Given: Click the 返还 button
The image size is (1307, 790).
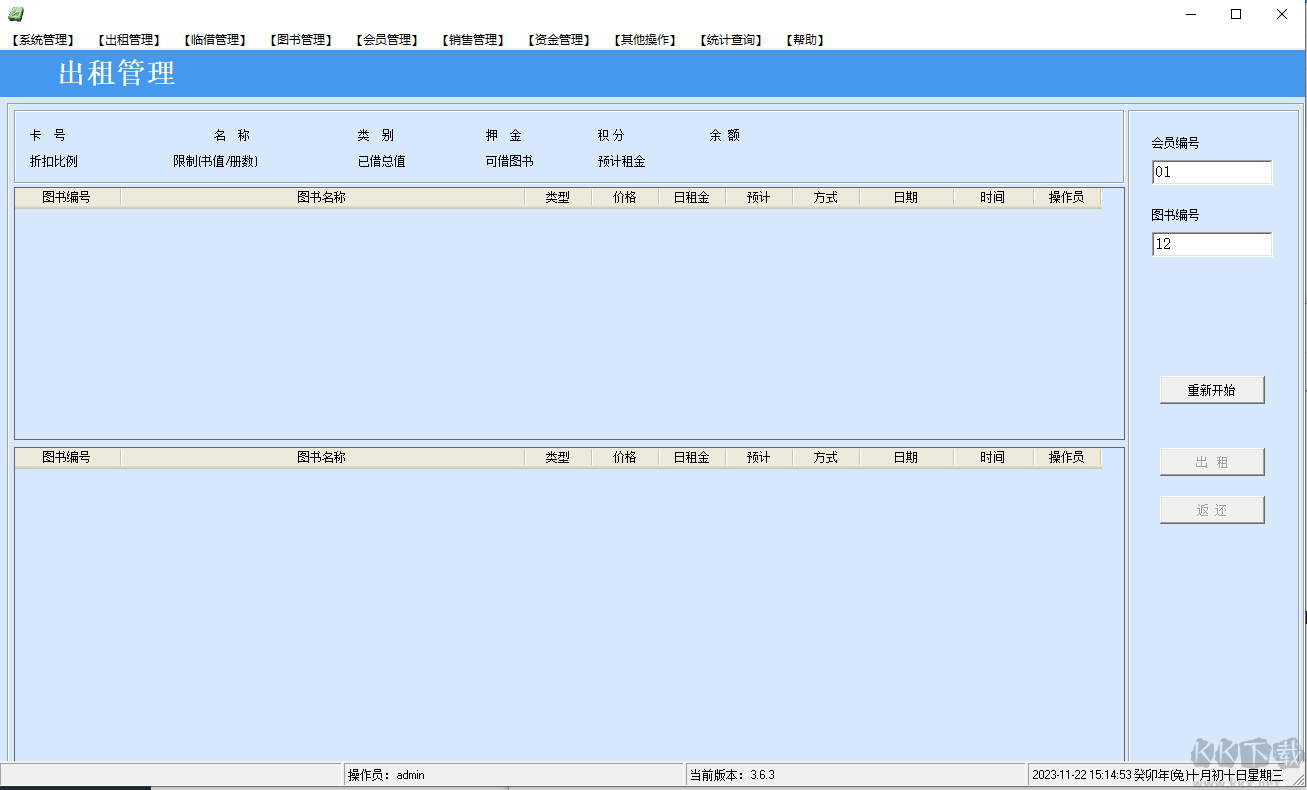Looking at the screenshot, I should (1211, 509).
